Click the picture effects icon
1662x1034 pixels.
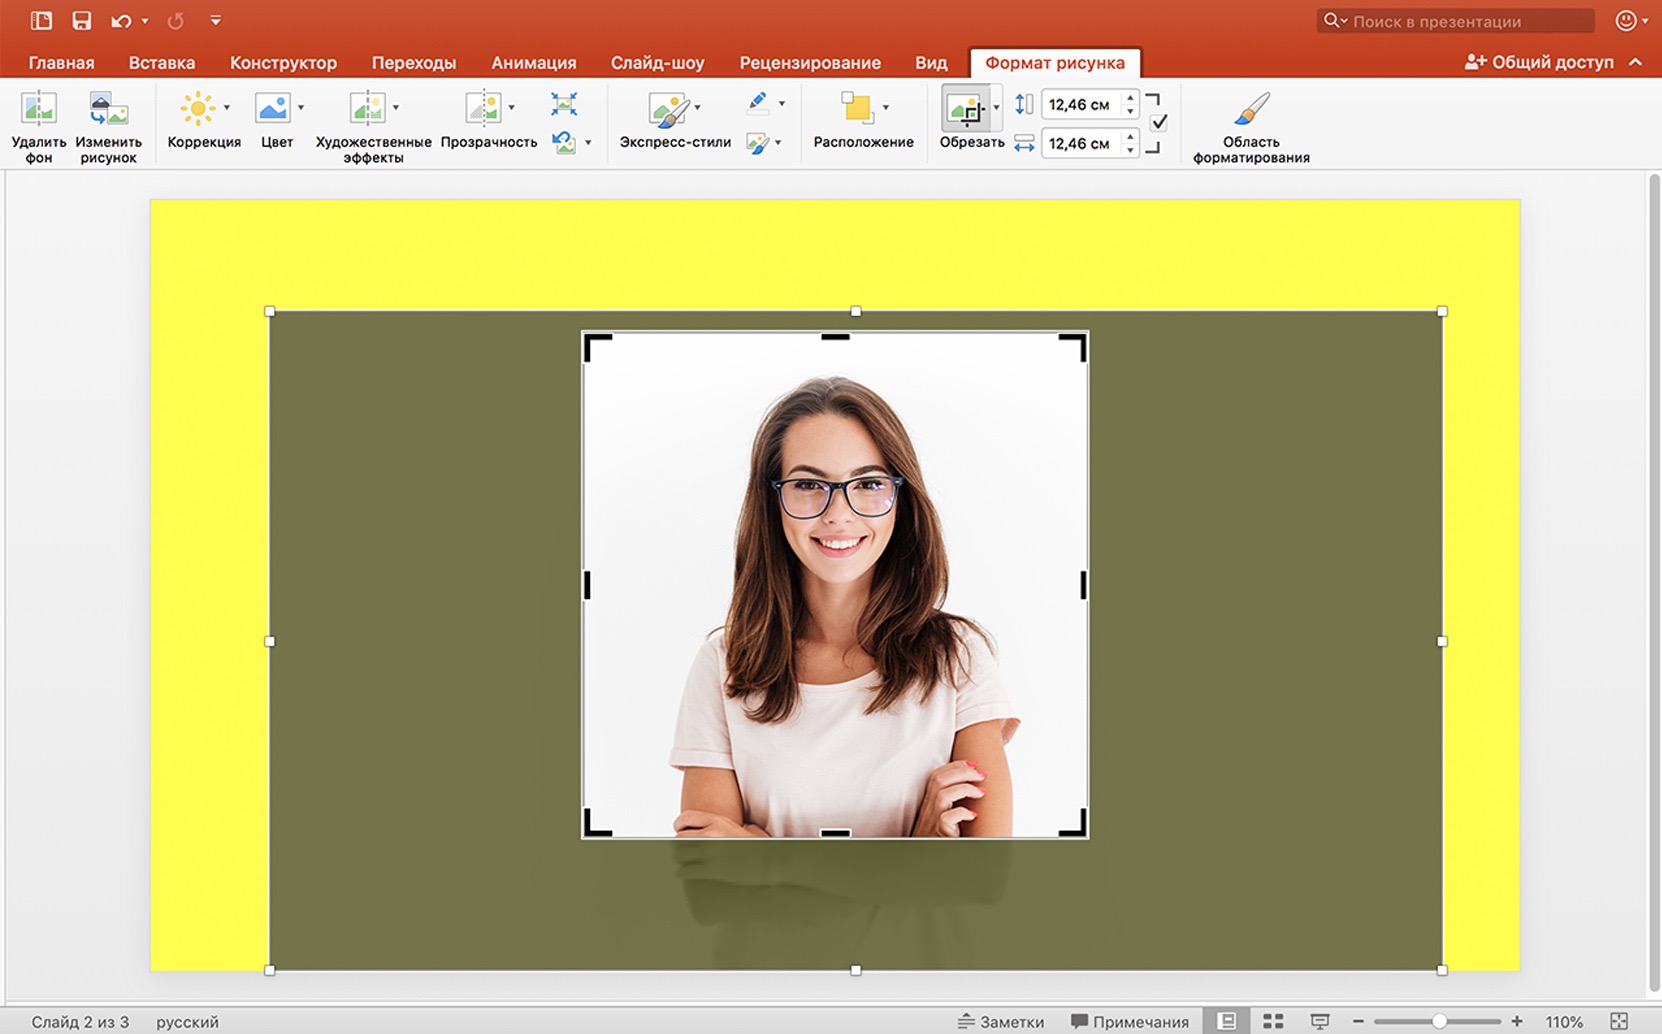click(758, 143)
